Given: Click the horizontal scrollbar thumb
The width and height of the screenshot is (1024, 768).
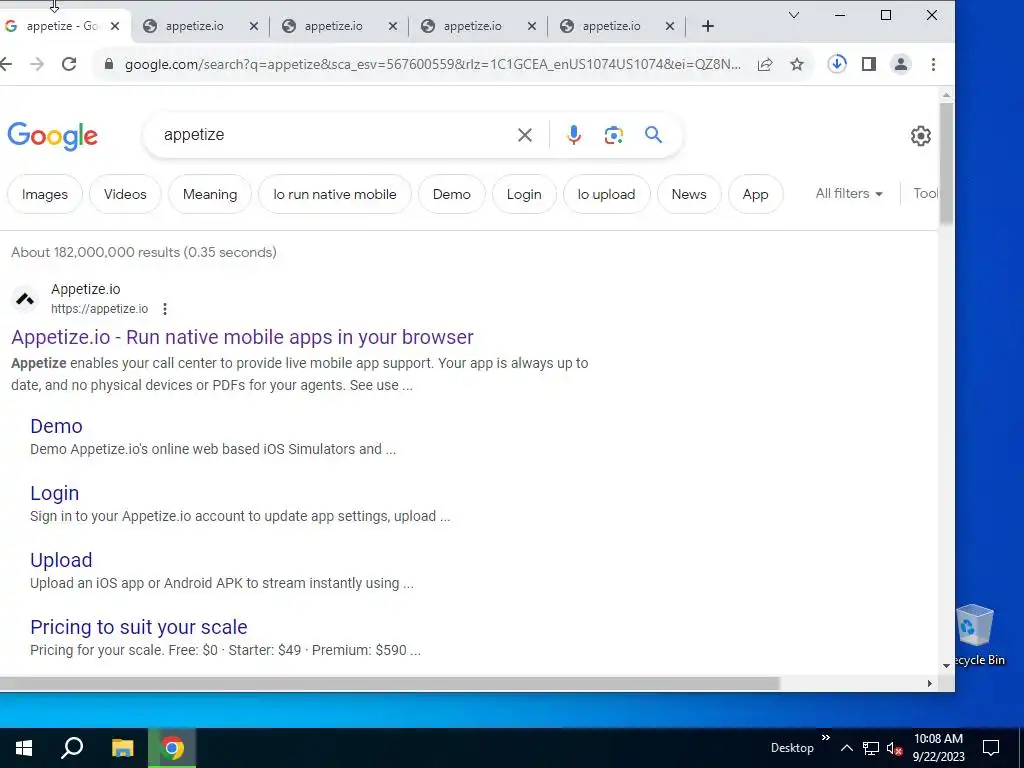Looking at the screenshot, I should pos(389,684).
